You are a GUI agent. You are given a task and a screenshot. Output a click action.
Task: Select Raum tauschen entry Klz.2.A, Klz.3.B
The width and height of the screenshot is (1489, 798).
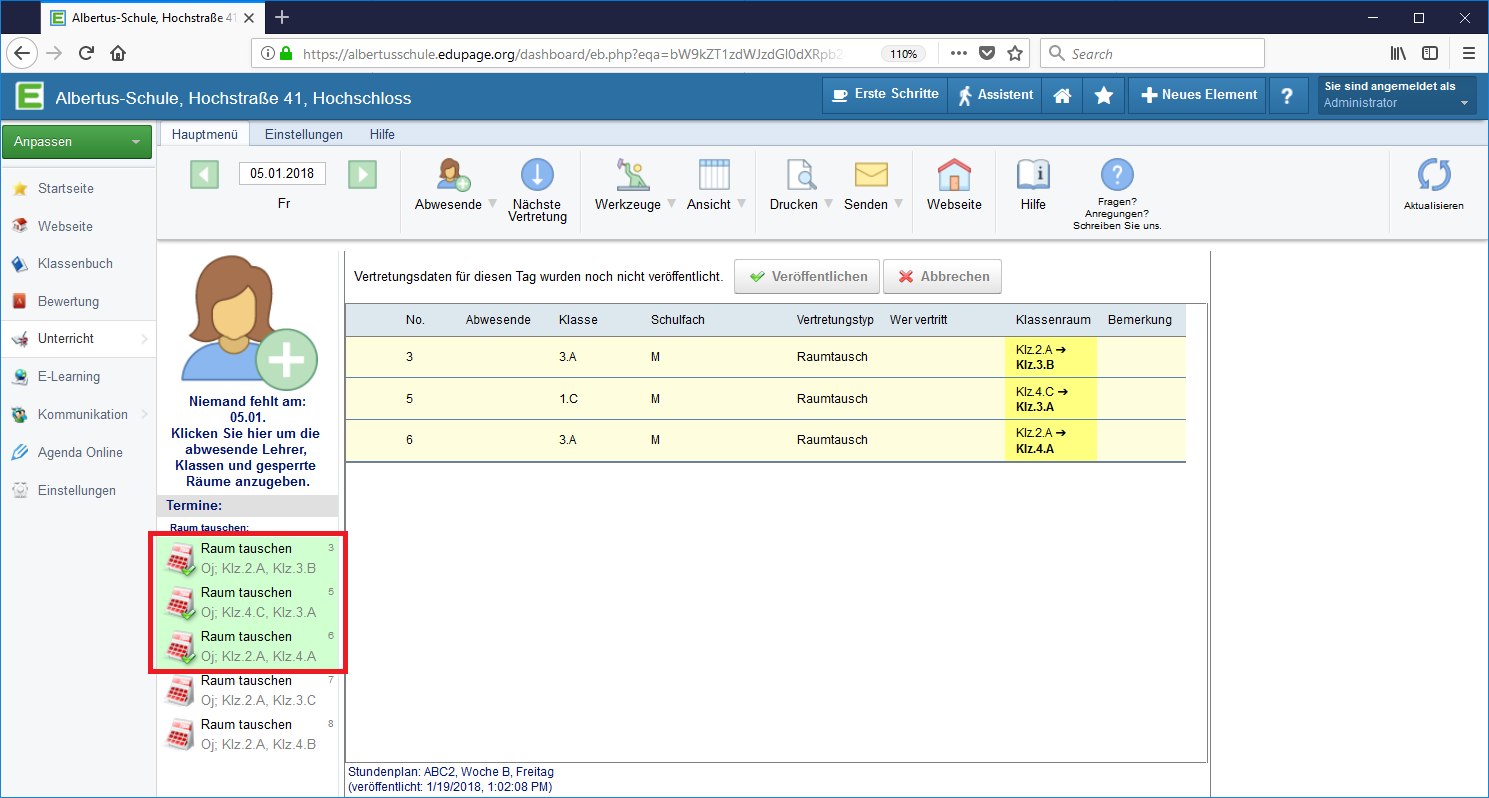(x=247, y=559)
